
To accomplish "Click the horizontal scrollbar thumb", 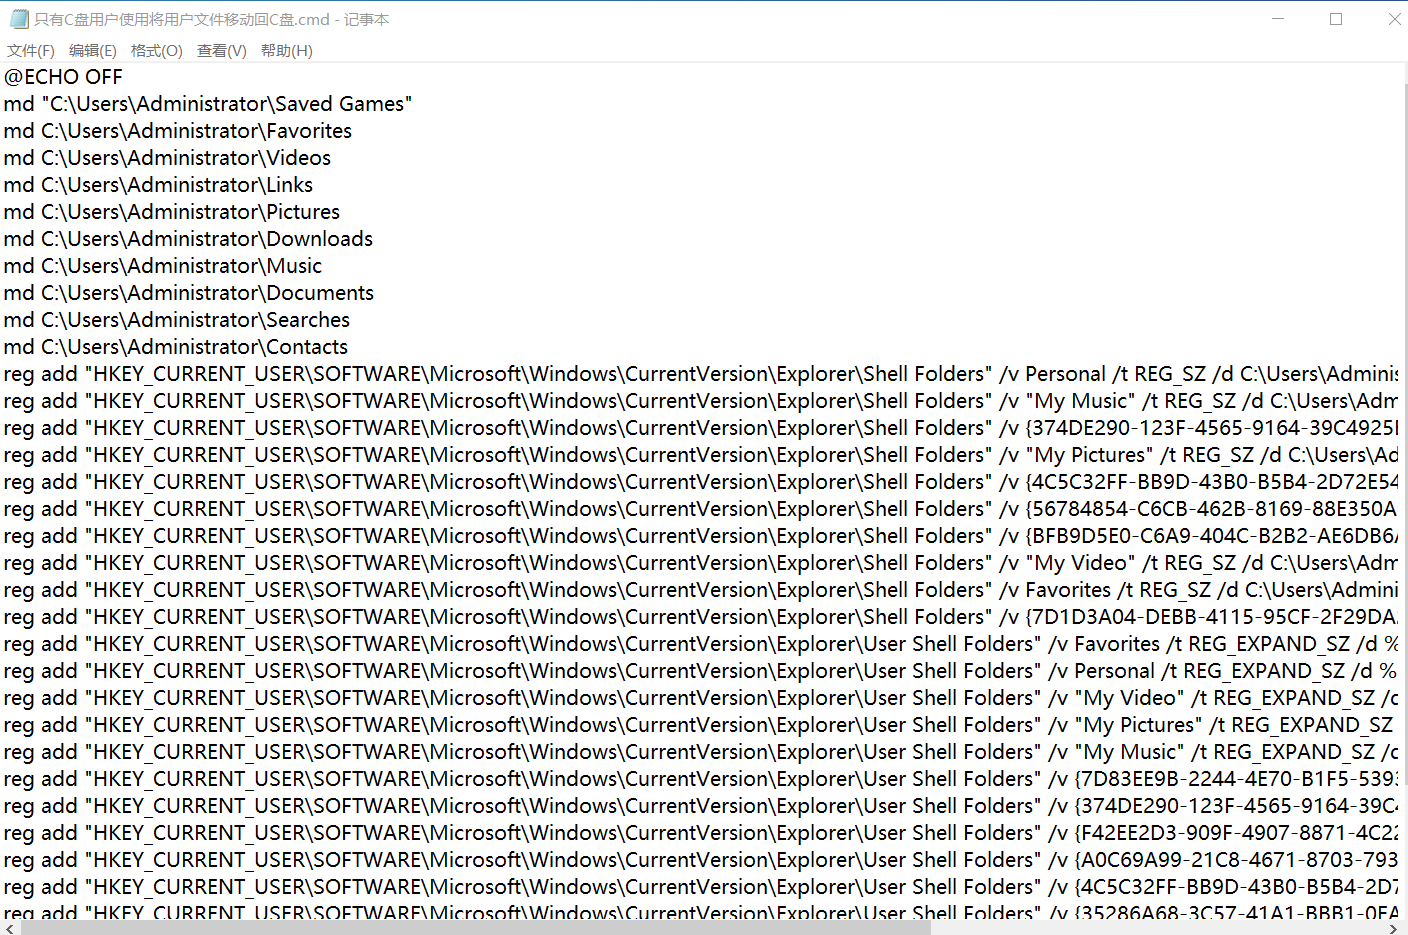I will pyautogui.click(x=475, y=928).
